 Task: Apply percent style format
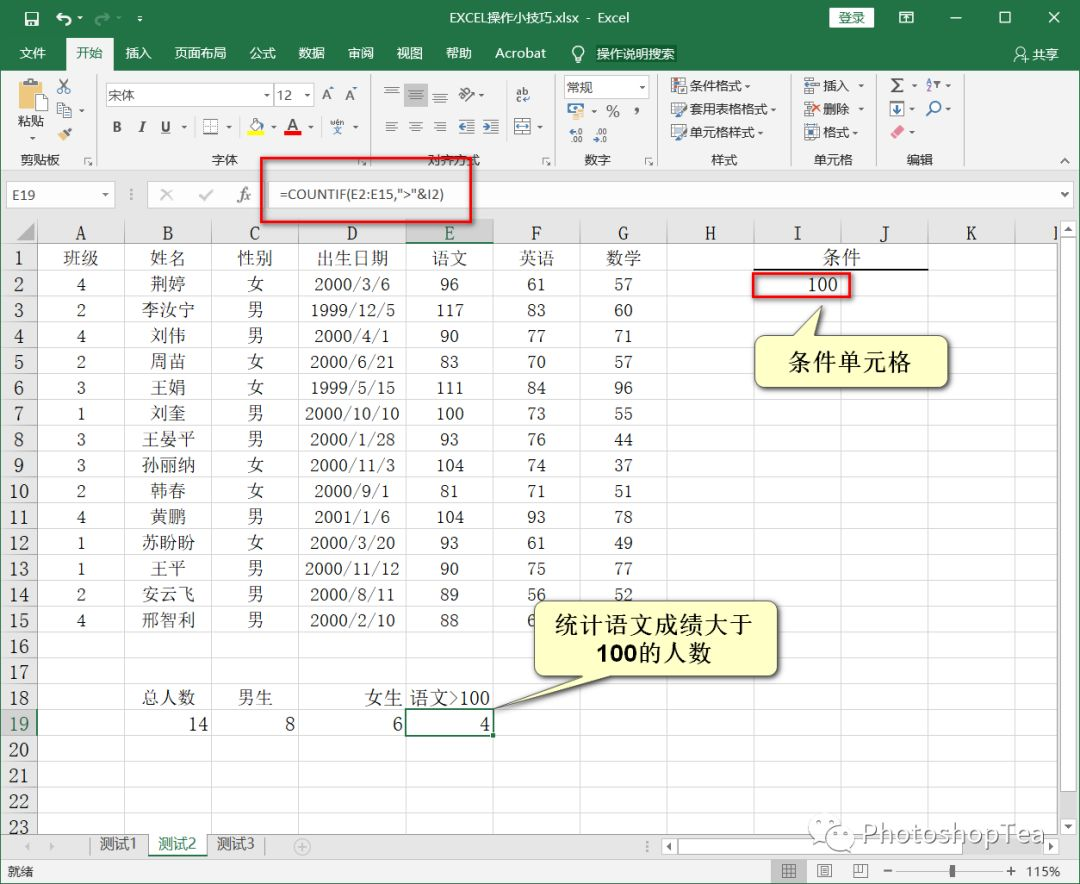[613, 111]
